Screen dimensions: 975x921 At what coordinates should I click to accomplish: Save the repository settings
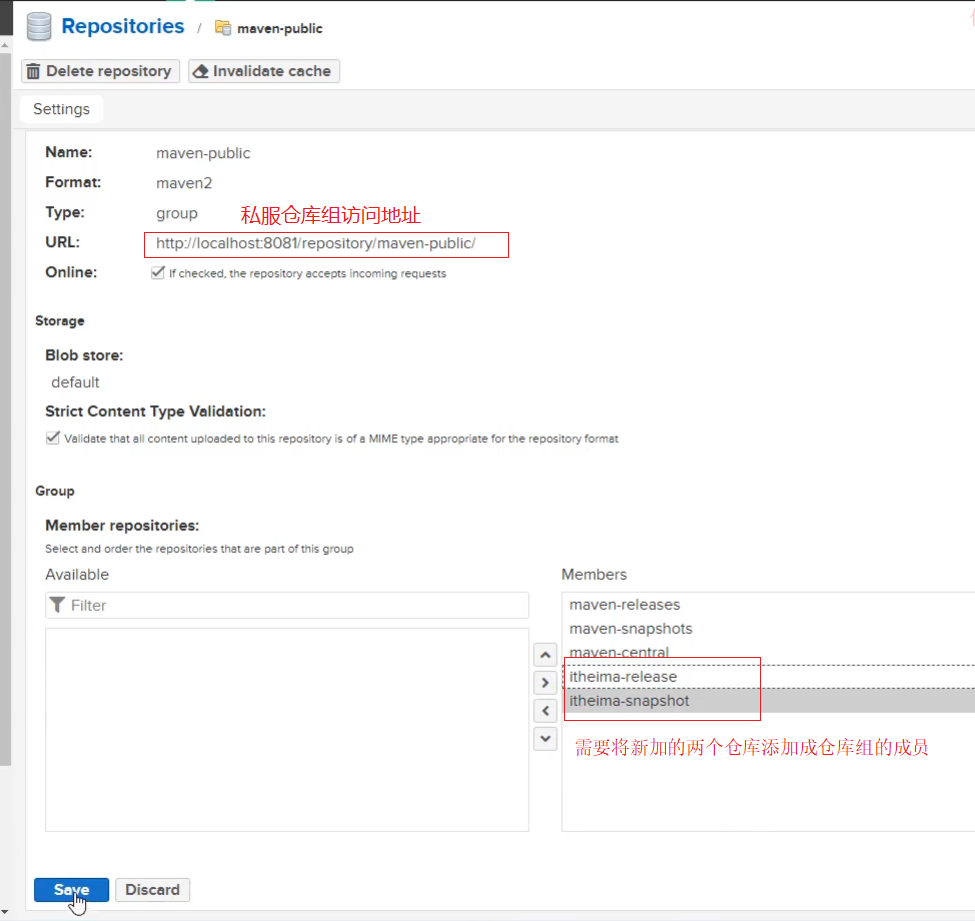coord(71,890)
